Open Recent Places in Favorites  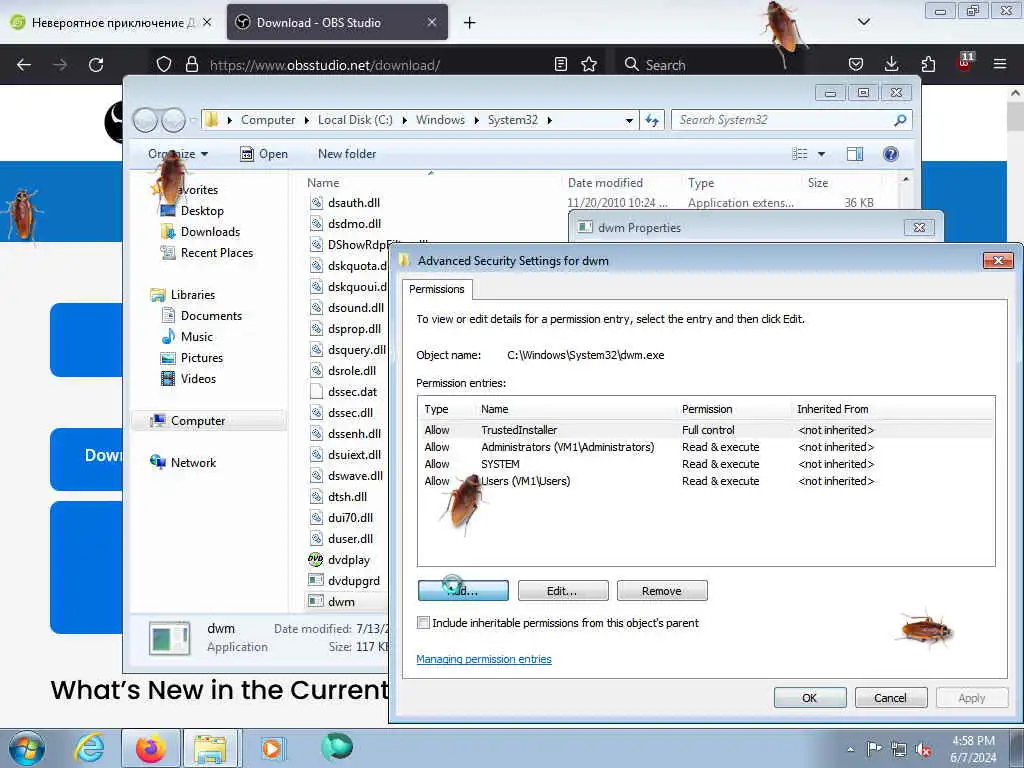pyautogui.click(x=216, y=253)
